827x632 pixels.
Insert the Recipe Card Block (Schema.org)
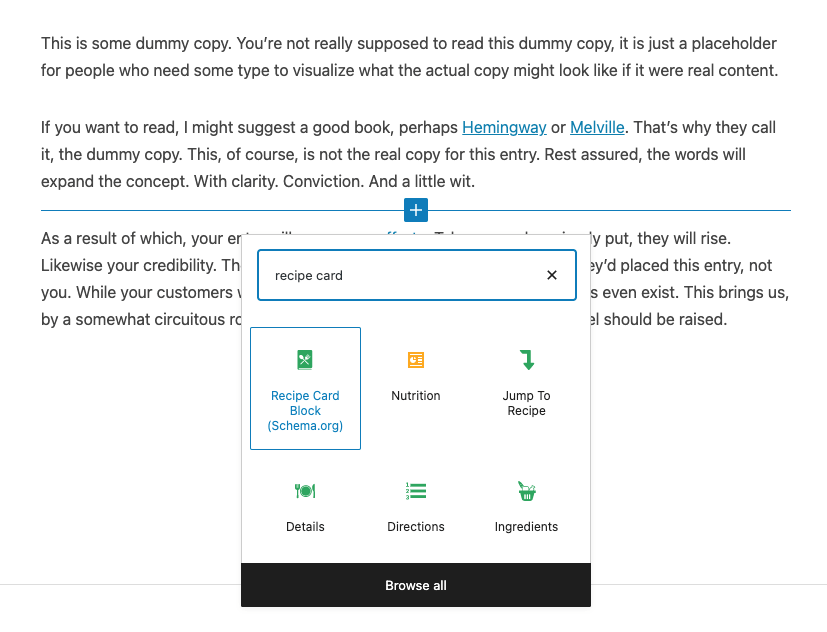[305, 388]
